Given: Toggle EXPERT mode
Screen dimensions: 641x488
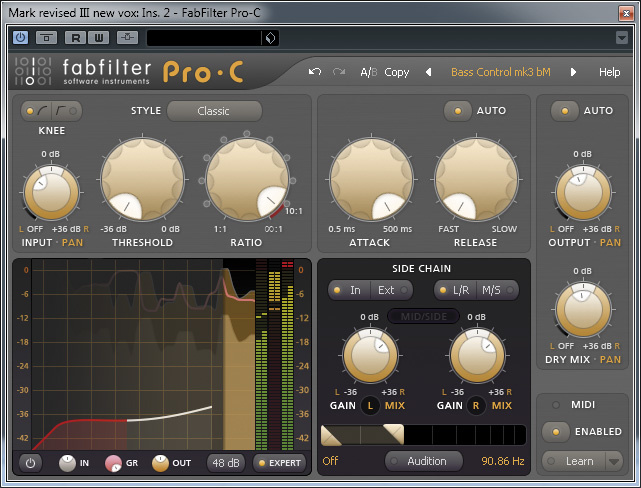Looking at the screenshot, I should pos(280,463).
